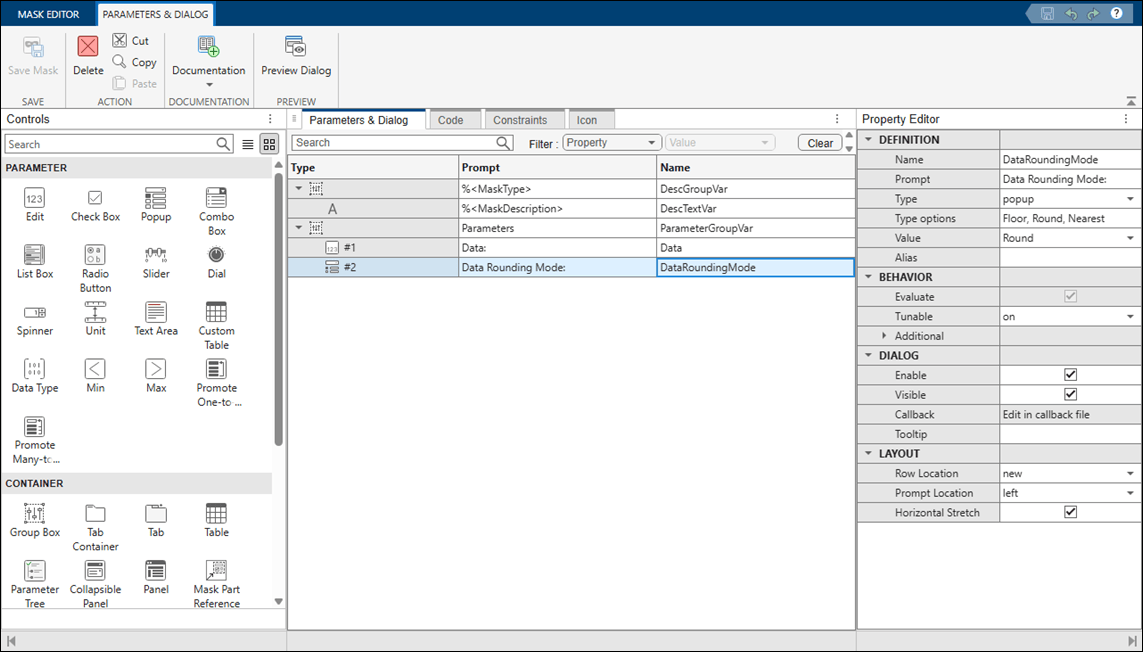Open the Code tab
Image resolution: width=1143 pixels, height=652 pixels.
tap(450, 120)
